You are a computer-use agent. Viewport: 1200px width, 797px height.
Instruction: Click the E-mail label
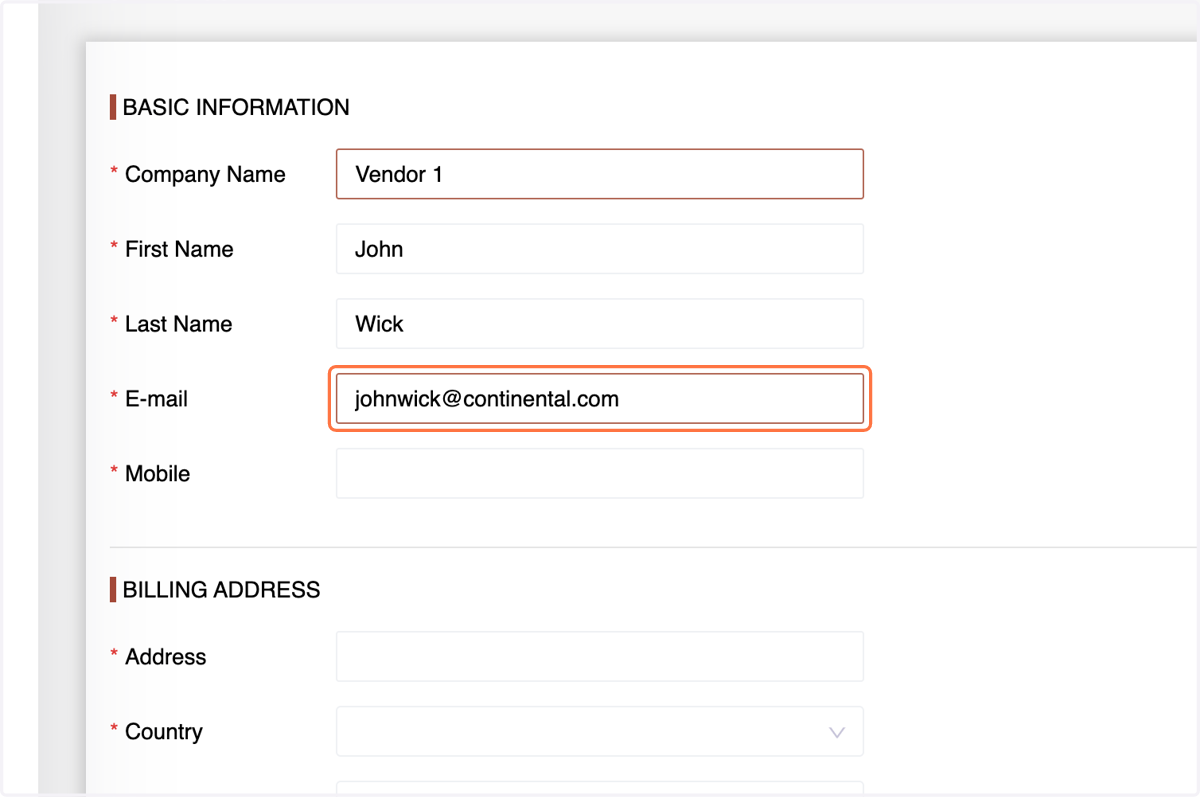(156, 399)
